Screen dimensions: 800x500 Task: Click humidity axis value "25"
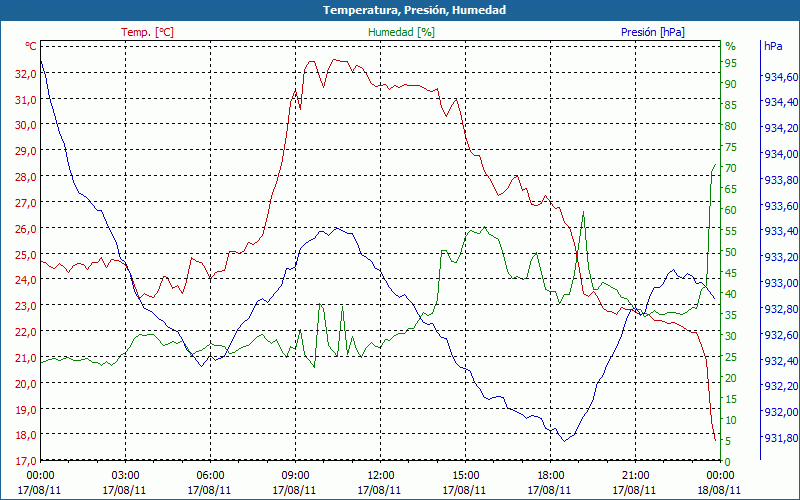pyautogui.click(x=731, y=357)
